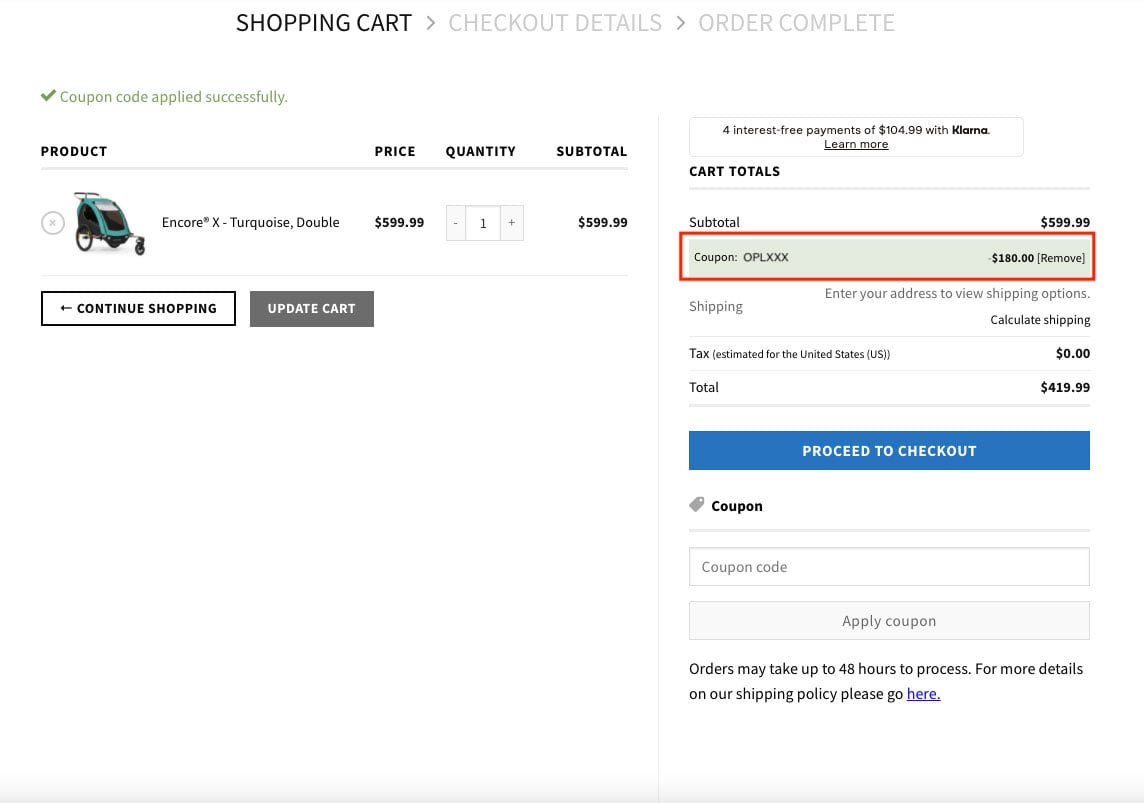Viewport: 1144px width, 803px height.
Task: Click the coupon discount amount -$180.00
Action: click(x=1011, y=258)
